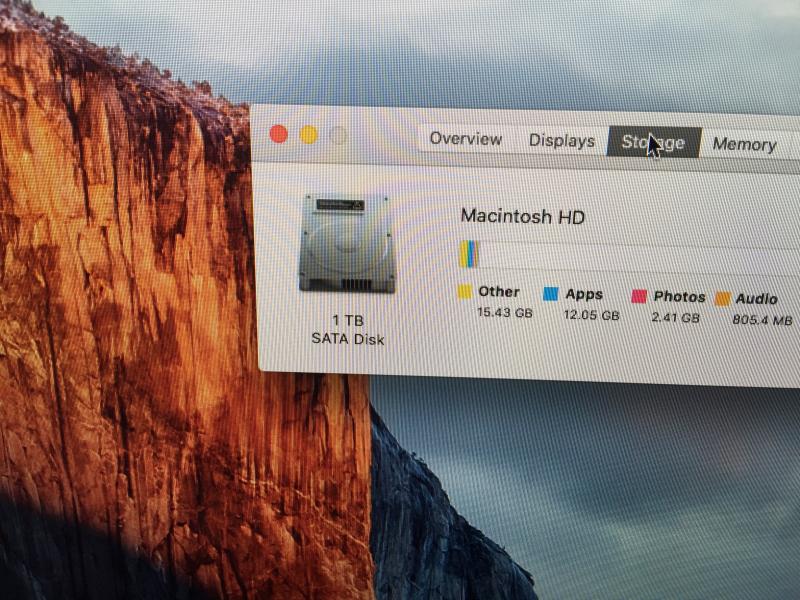Click the Photos category label

pyautogui.click(x=680, y=296)
